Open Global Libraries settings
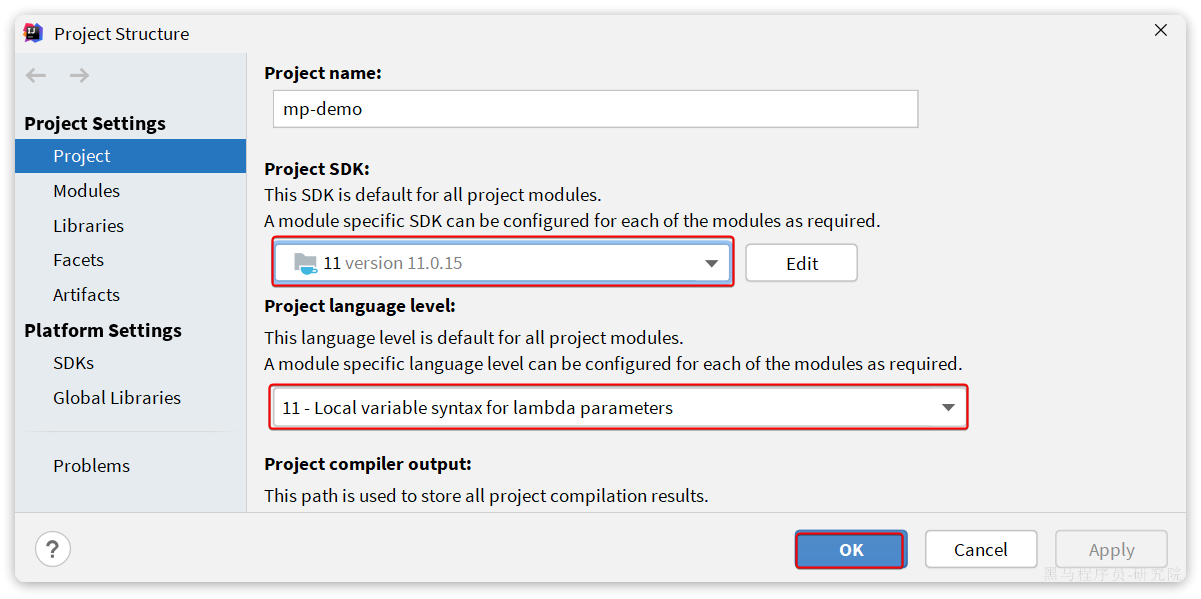 (x=117, y=398)
